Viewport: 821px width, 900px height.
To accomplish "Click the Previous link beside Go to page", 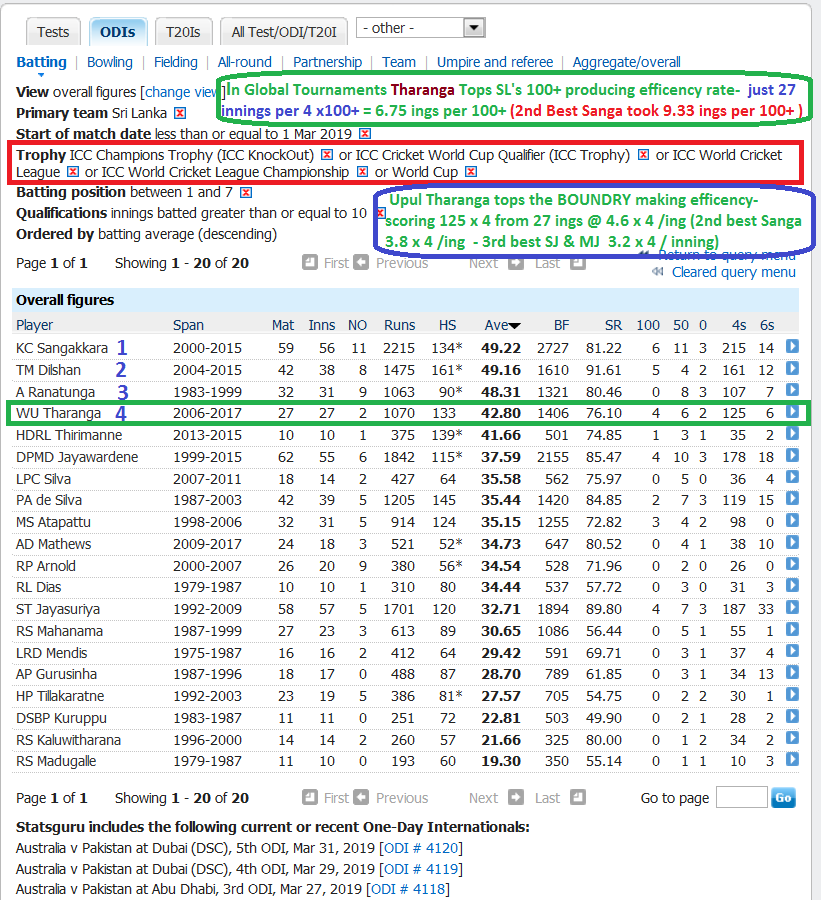I will 402,798.
